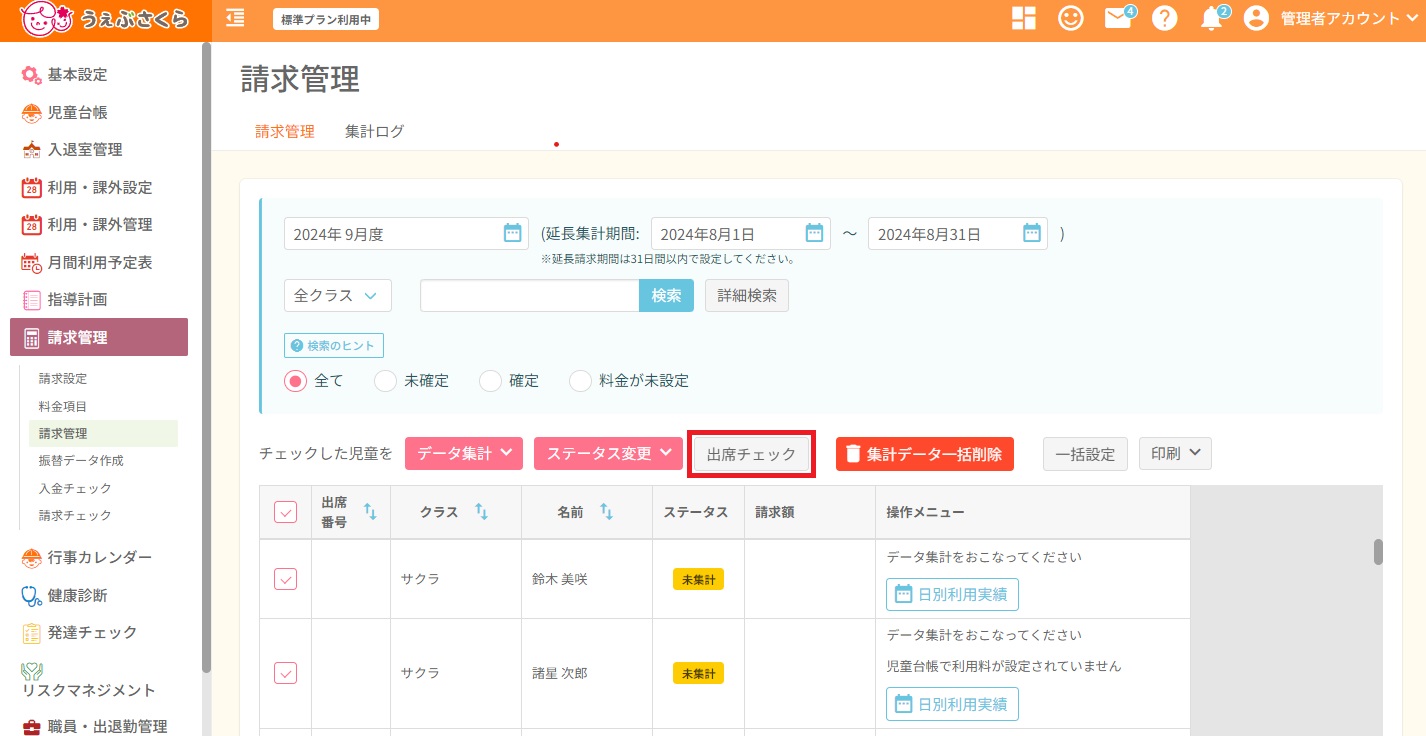Screen dimensions: 1426x736
Task: Select the 未確定 radio button
Action: [x=385, y=381]
